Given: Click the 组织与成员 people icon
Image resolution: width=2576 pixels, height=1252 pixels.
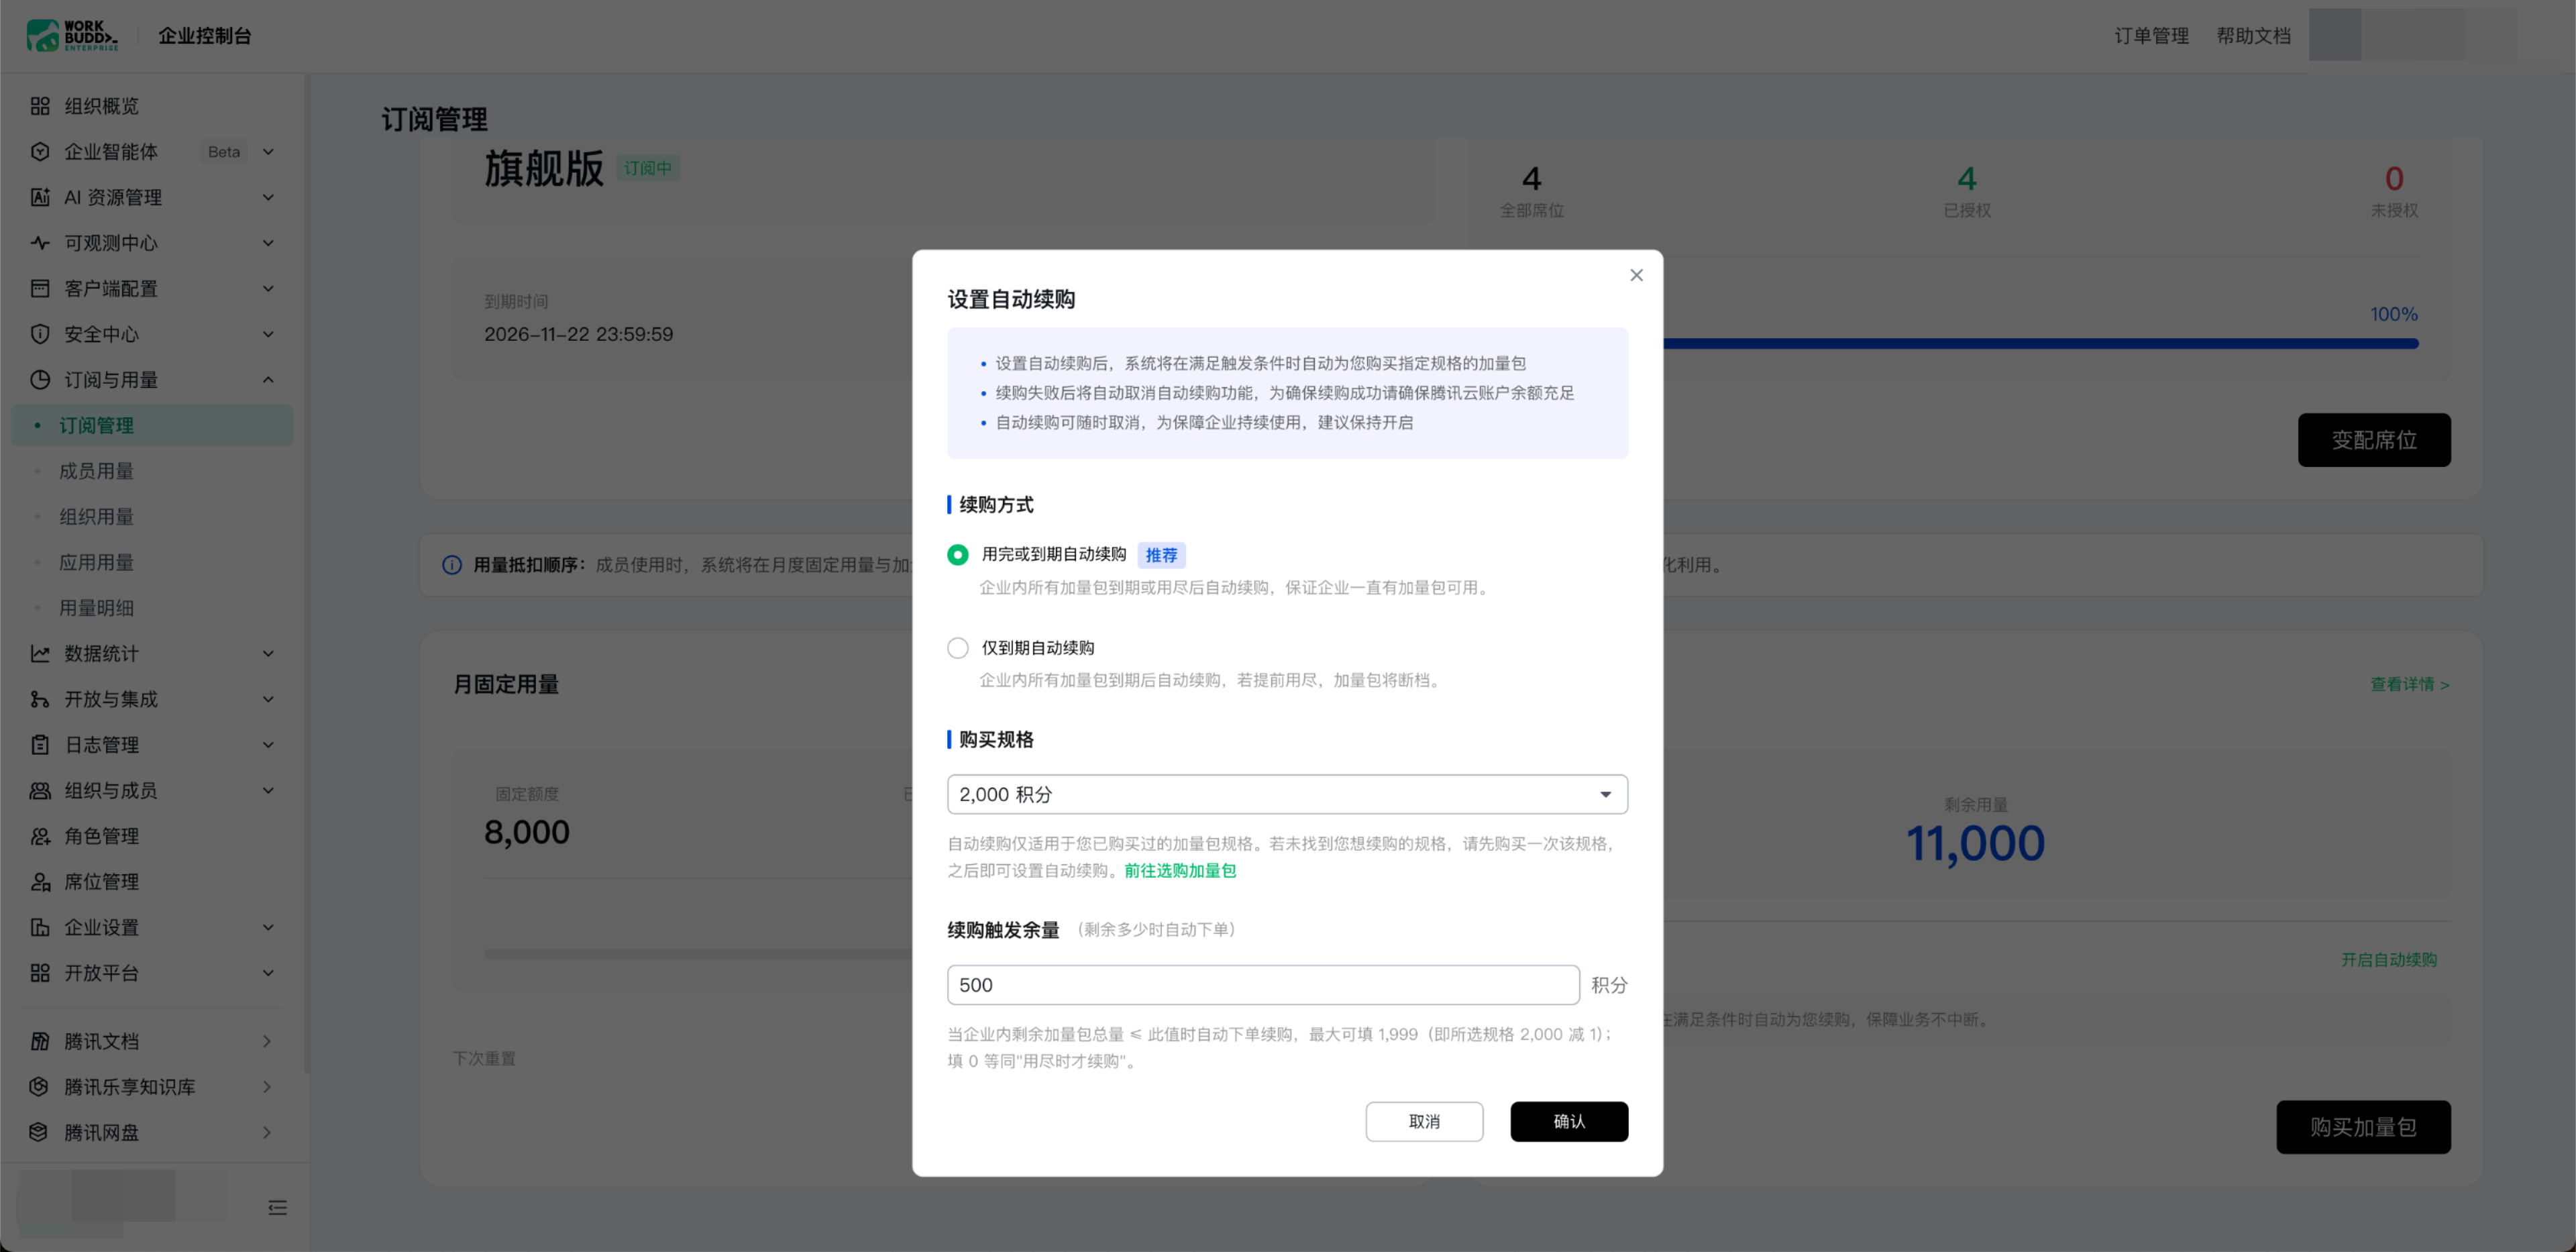Looking at the screenshot, I should 40,791.
